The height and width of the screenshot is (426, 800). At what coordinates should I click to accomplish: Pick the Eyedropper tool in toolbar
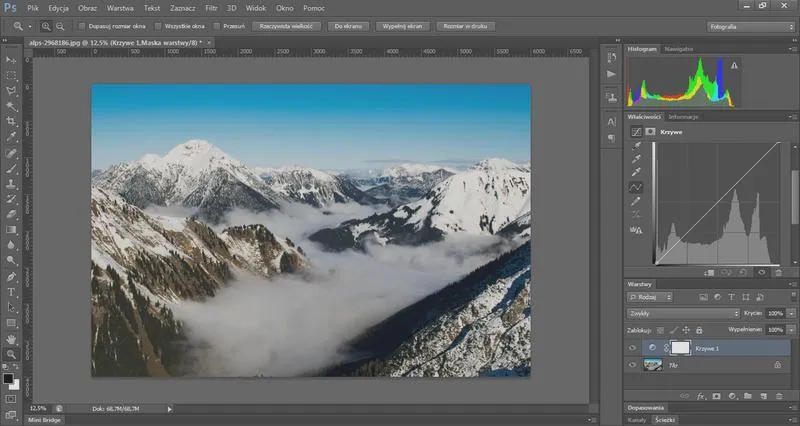(x=11, y=136)
